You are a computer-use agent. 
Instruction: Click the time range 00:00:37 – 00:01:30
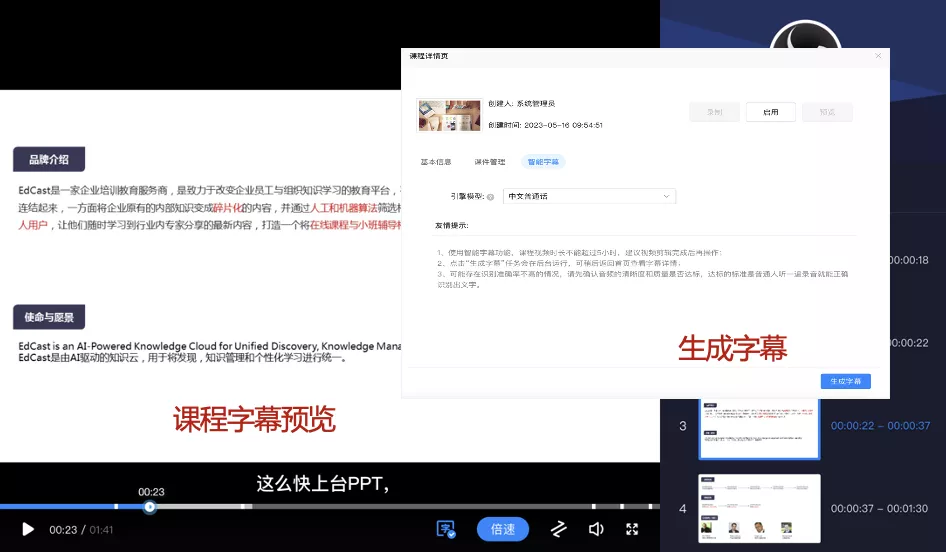(x=879, y=509)
